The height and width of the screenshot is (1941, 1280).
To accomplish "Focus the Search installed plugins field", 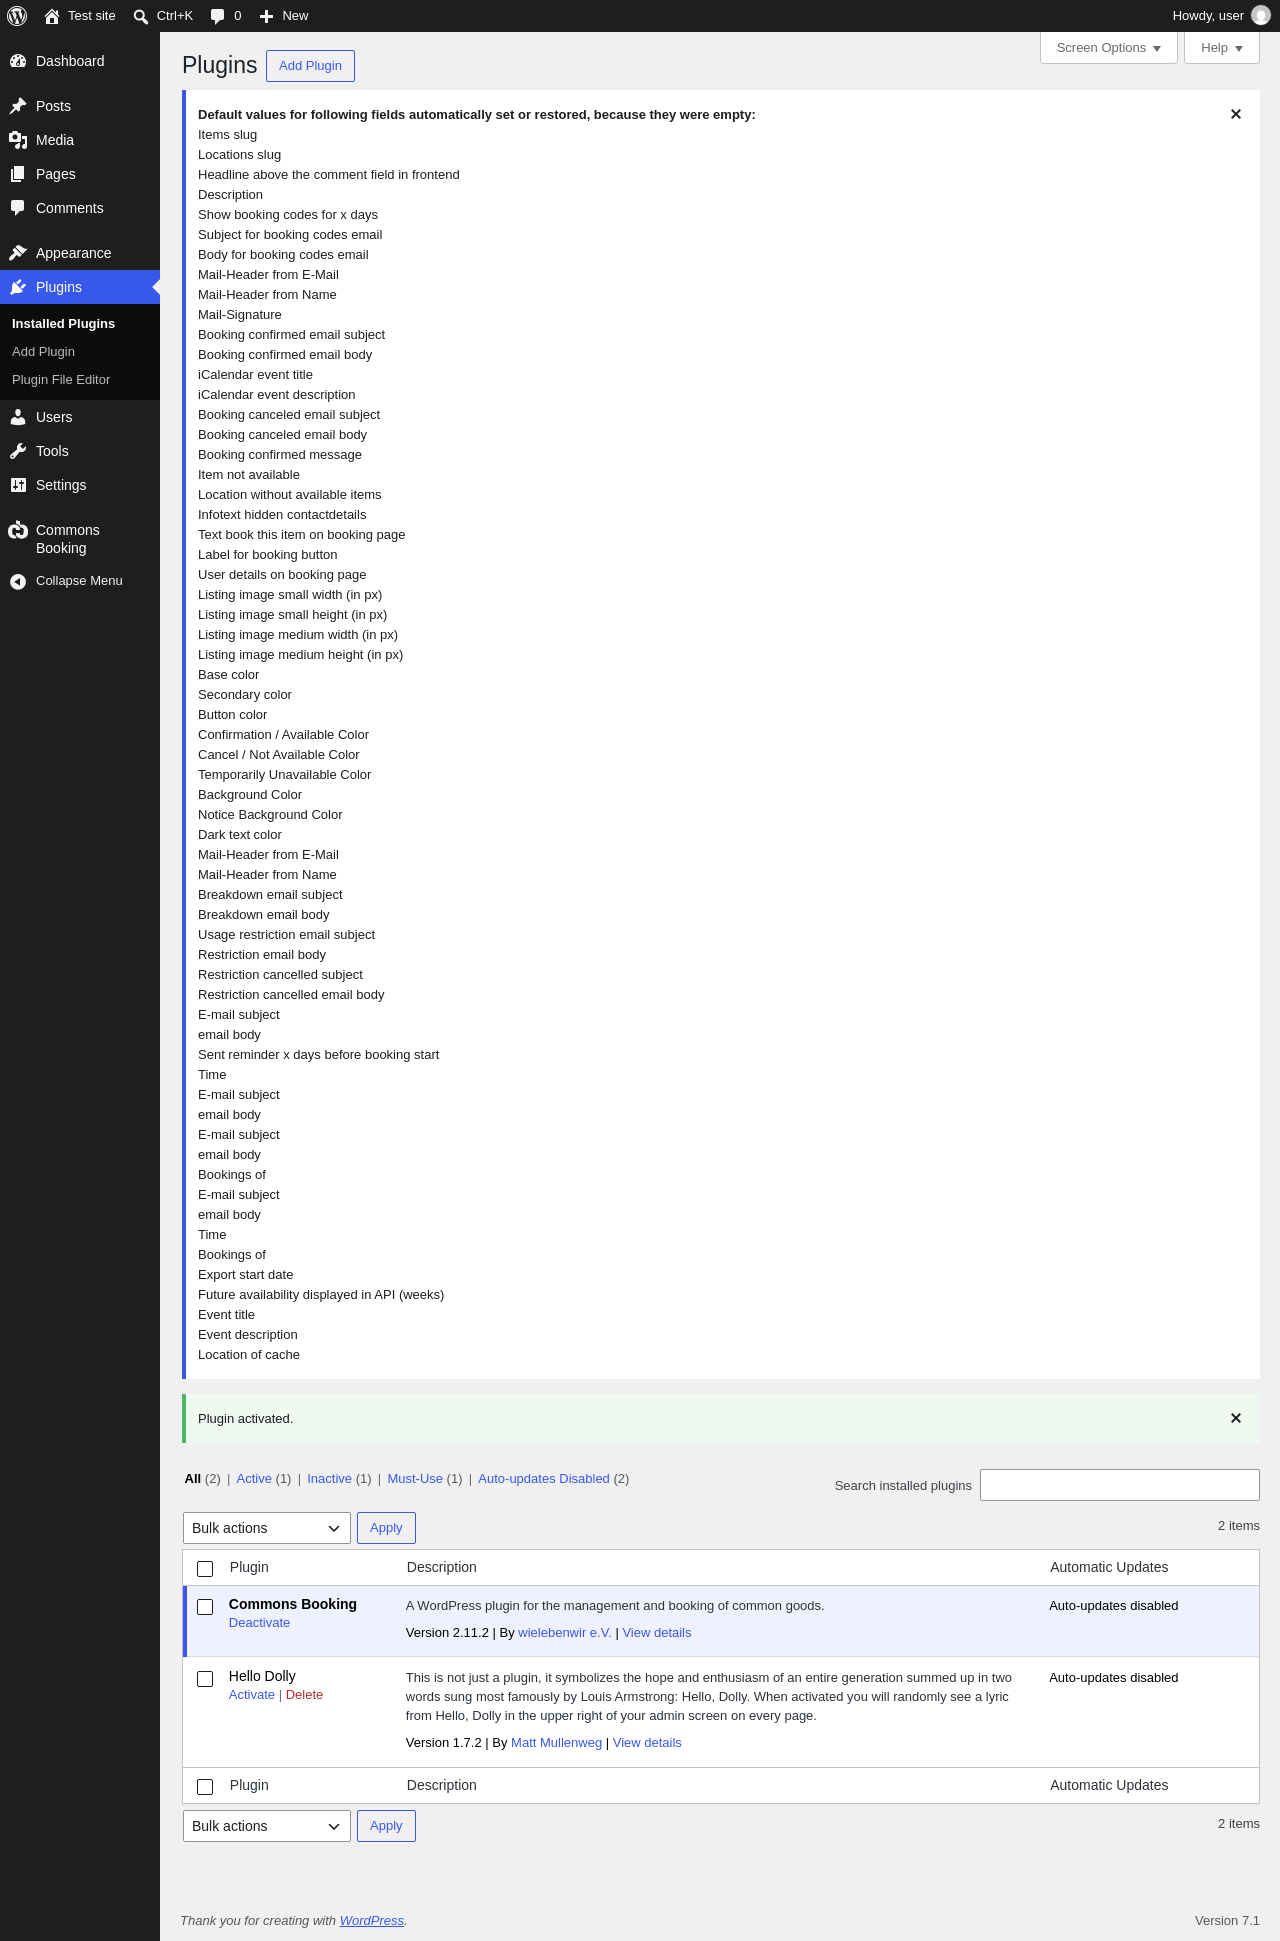I will tap(1120, 1485).
